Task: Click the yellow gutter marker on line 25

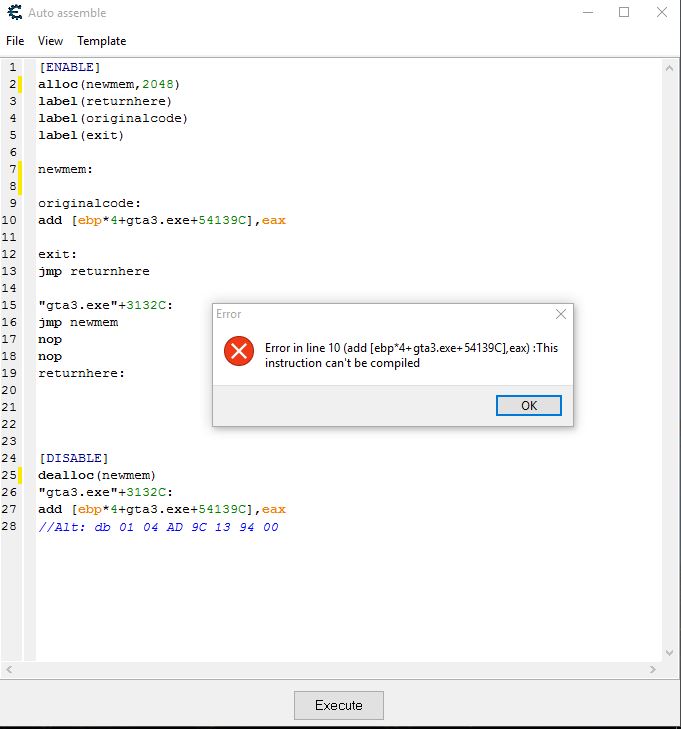Action: pyautogui.click(x=19, y=475)
